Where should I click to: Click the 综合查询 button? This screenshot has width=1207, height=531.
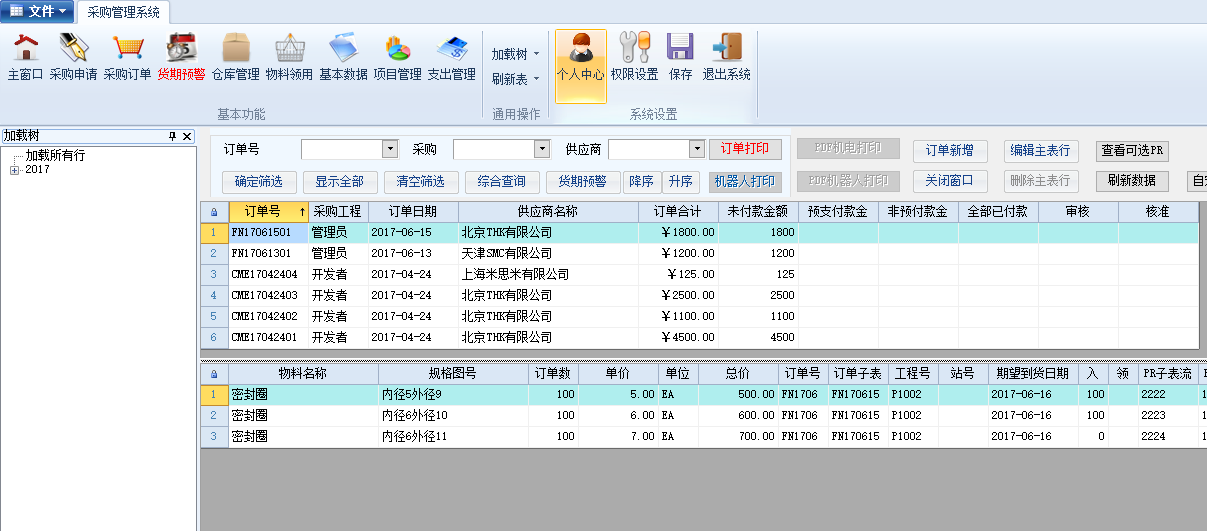click(x=502, y=182)
